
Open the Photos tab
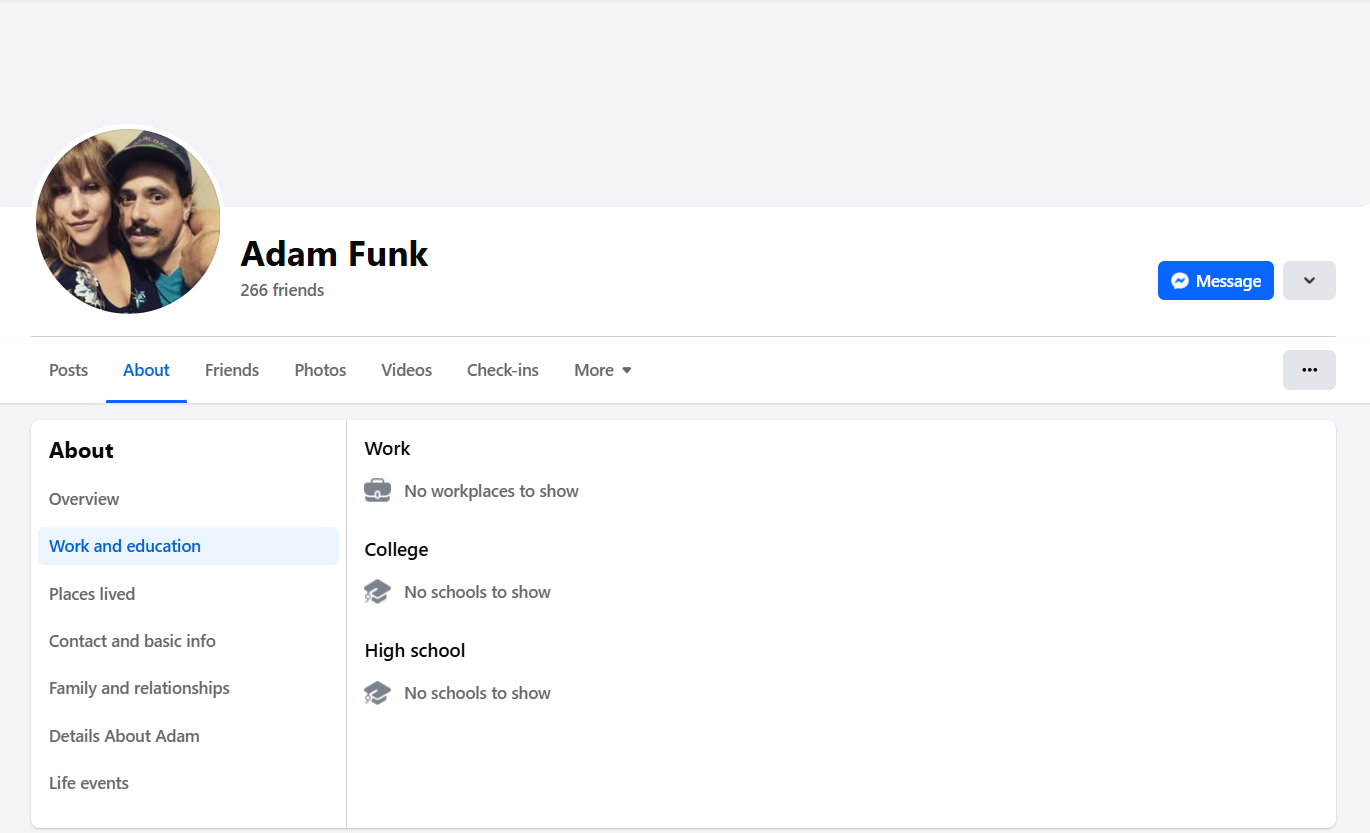click(x=320, y=370)
